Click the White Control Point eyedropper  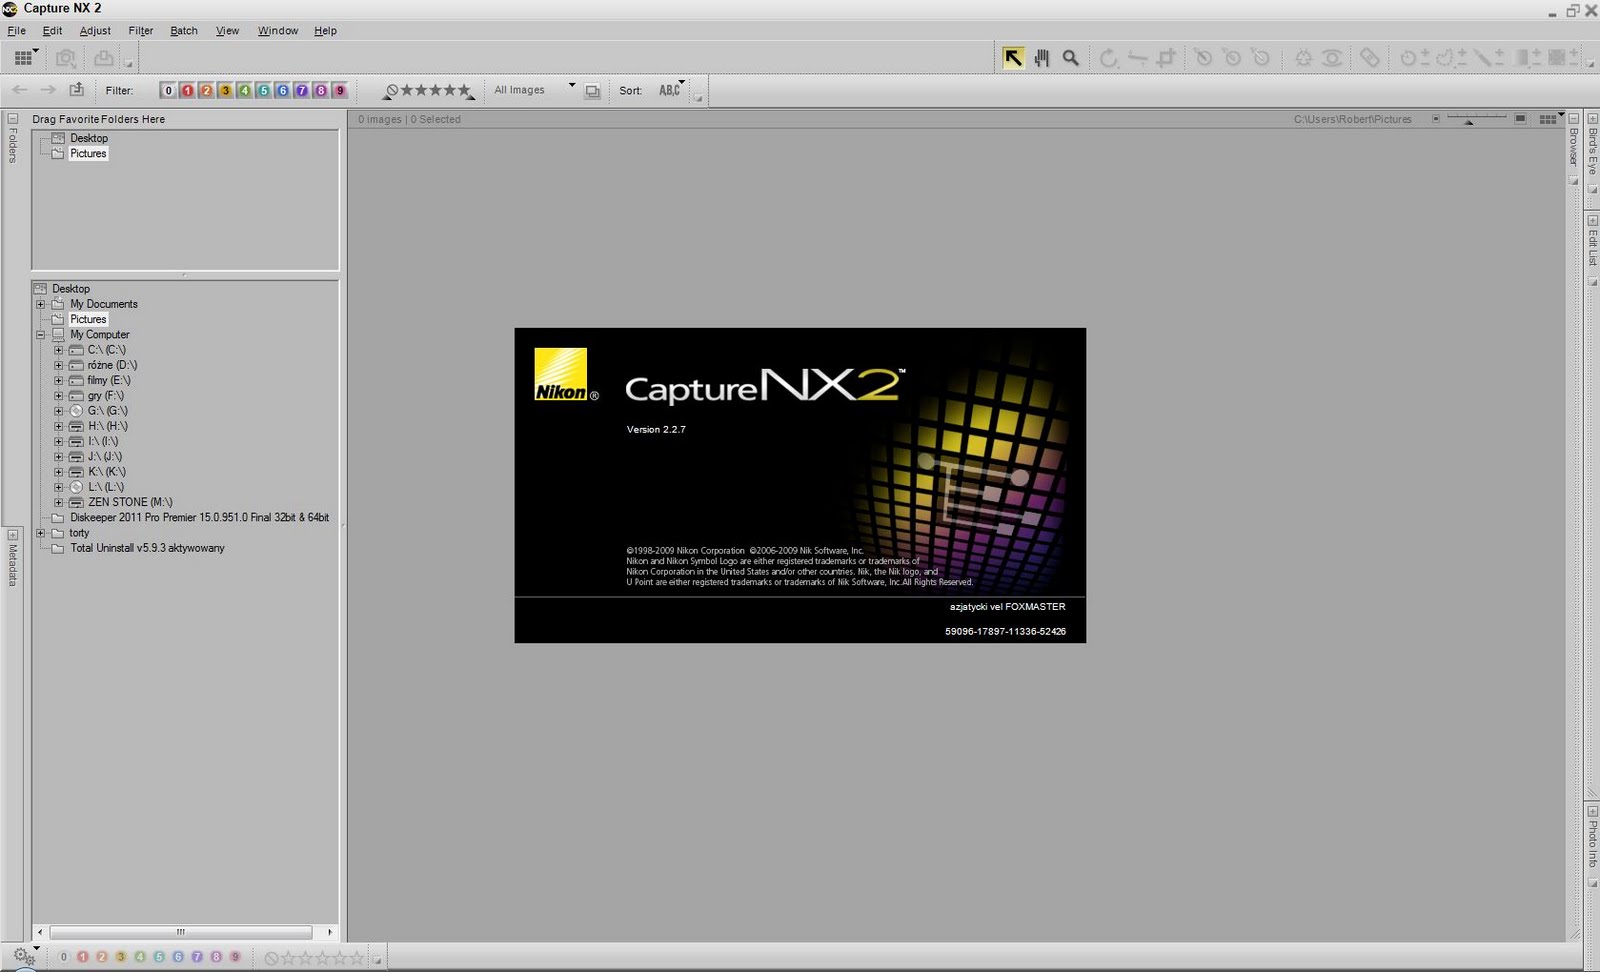click(1261, 58)
